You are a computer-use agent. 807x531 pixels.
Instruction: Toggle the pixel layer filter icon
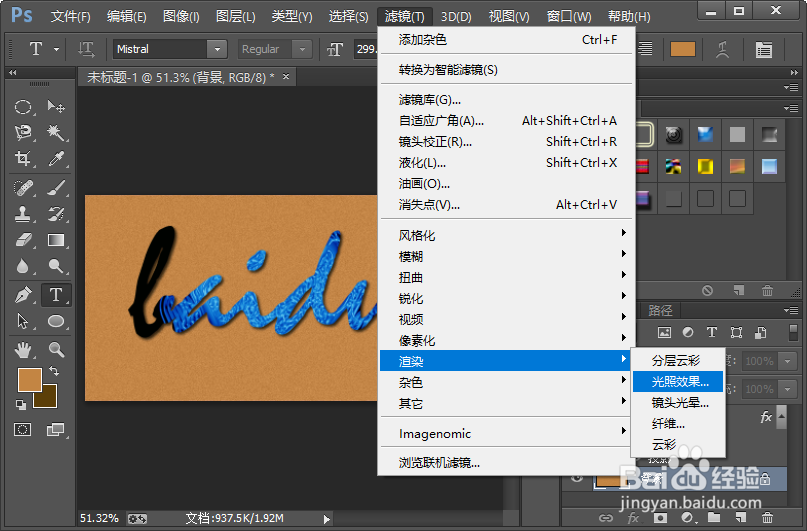coord(664,332)
